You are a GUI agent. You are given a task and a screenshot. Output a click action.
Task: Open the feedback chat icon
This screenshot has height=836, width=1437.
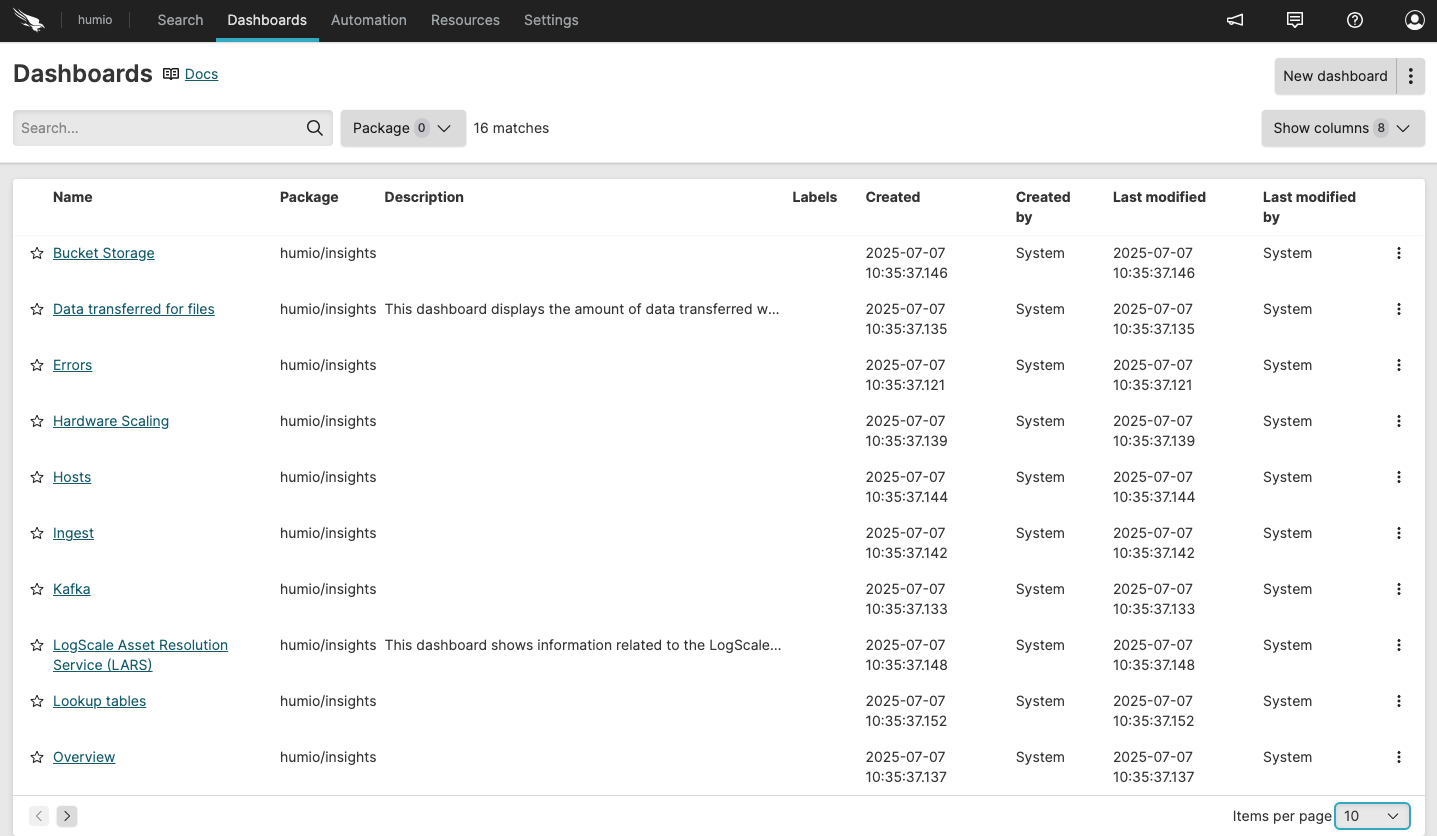click(x=1295, y=20)
